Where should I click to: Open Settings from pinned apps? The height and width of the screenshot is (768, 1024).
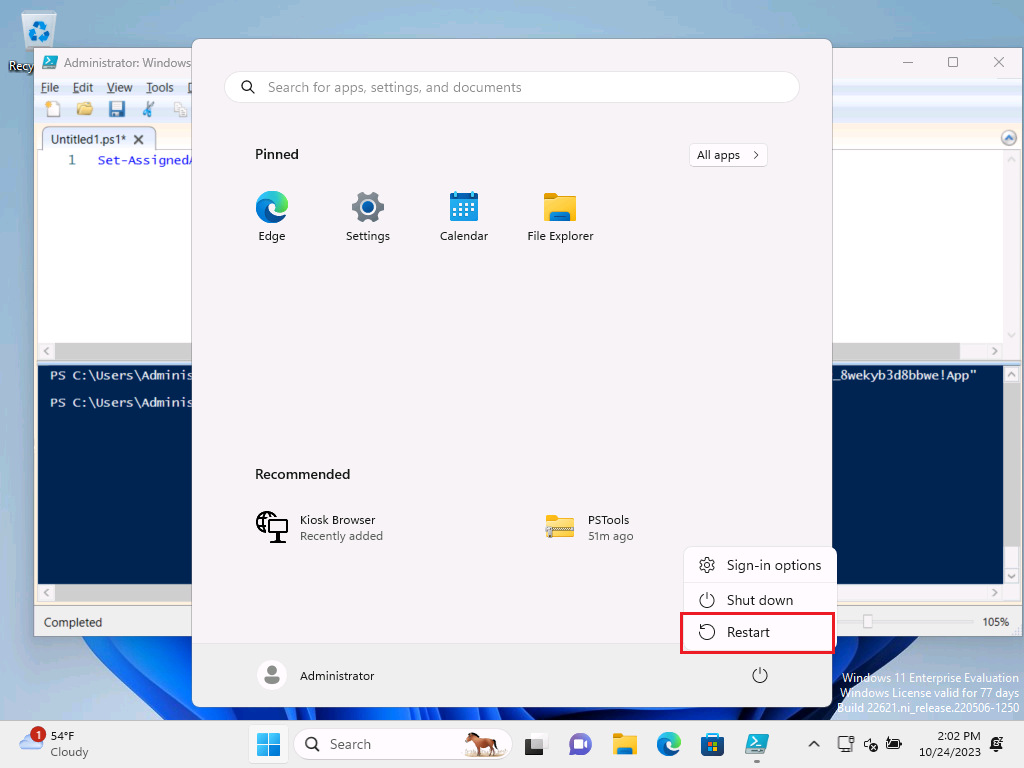tap(368, 217)
